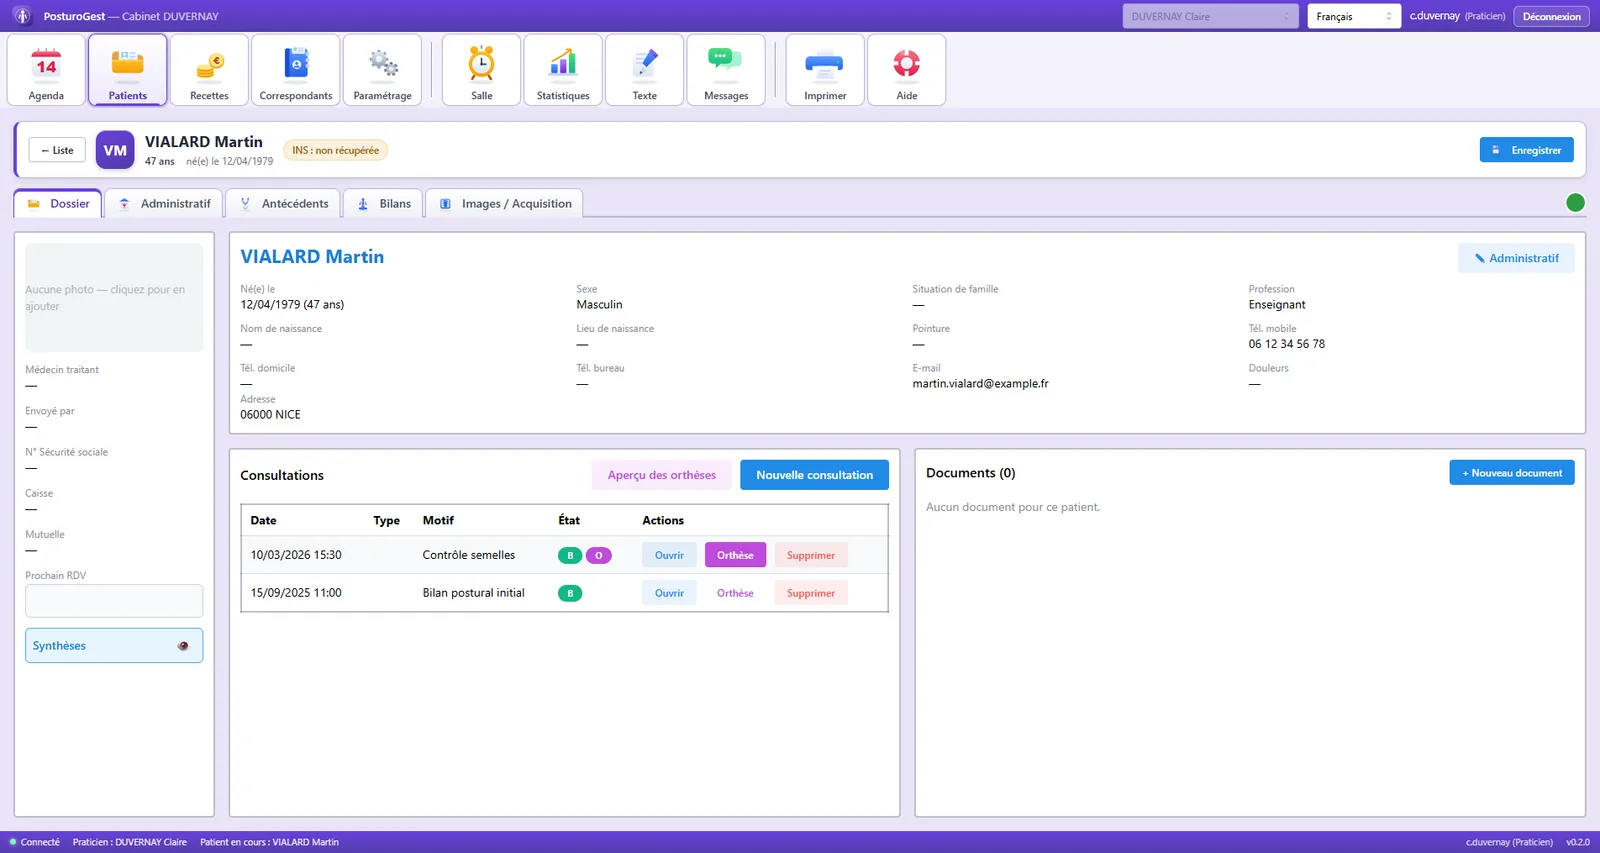This screenshot has height=853, width=1600.
Task: Open the Recettes coins icon
Action: click(209, 70)
